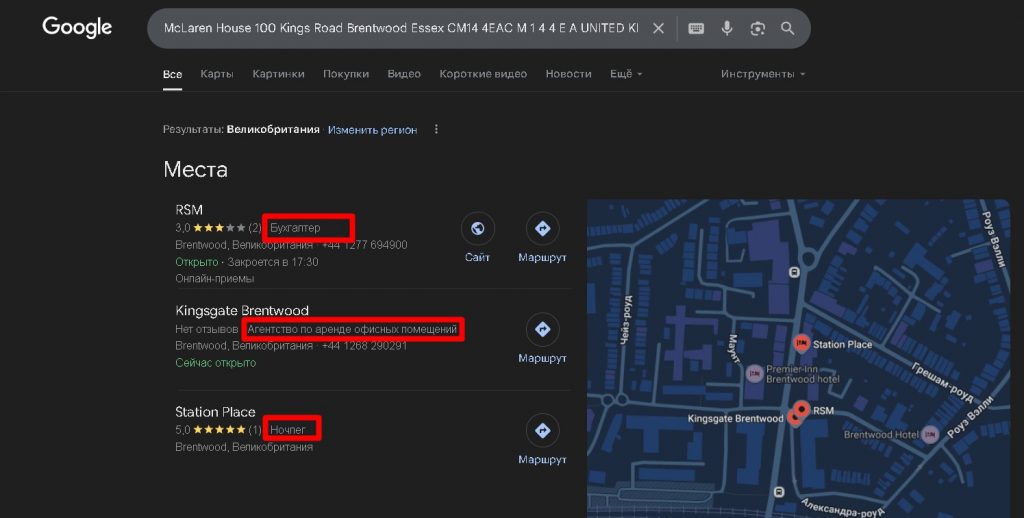Click into the search query field

click(400, 28)
